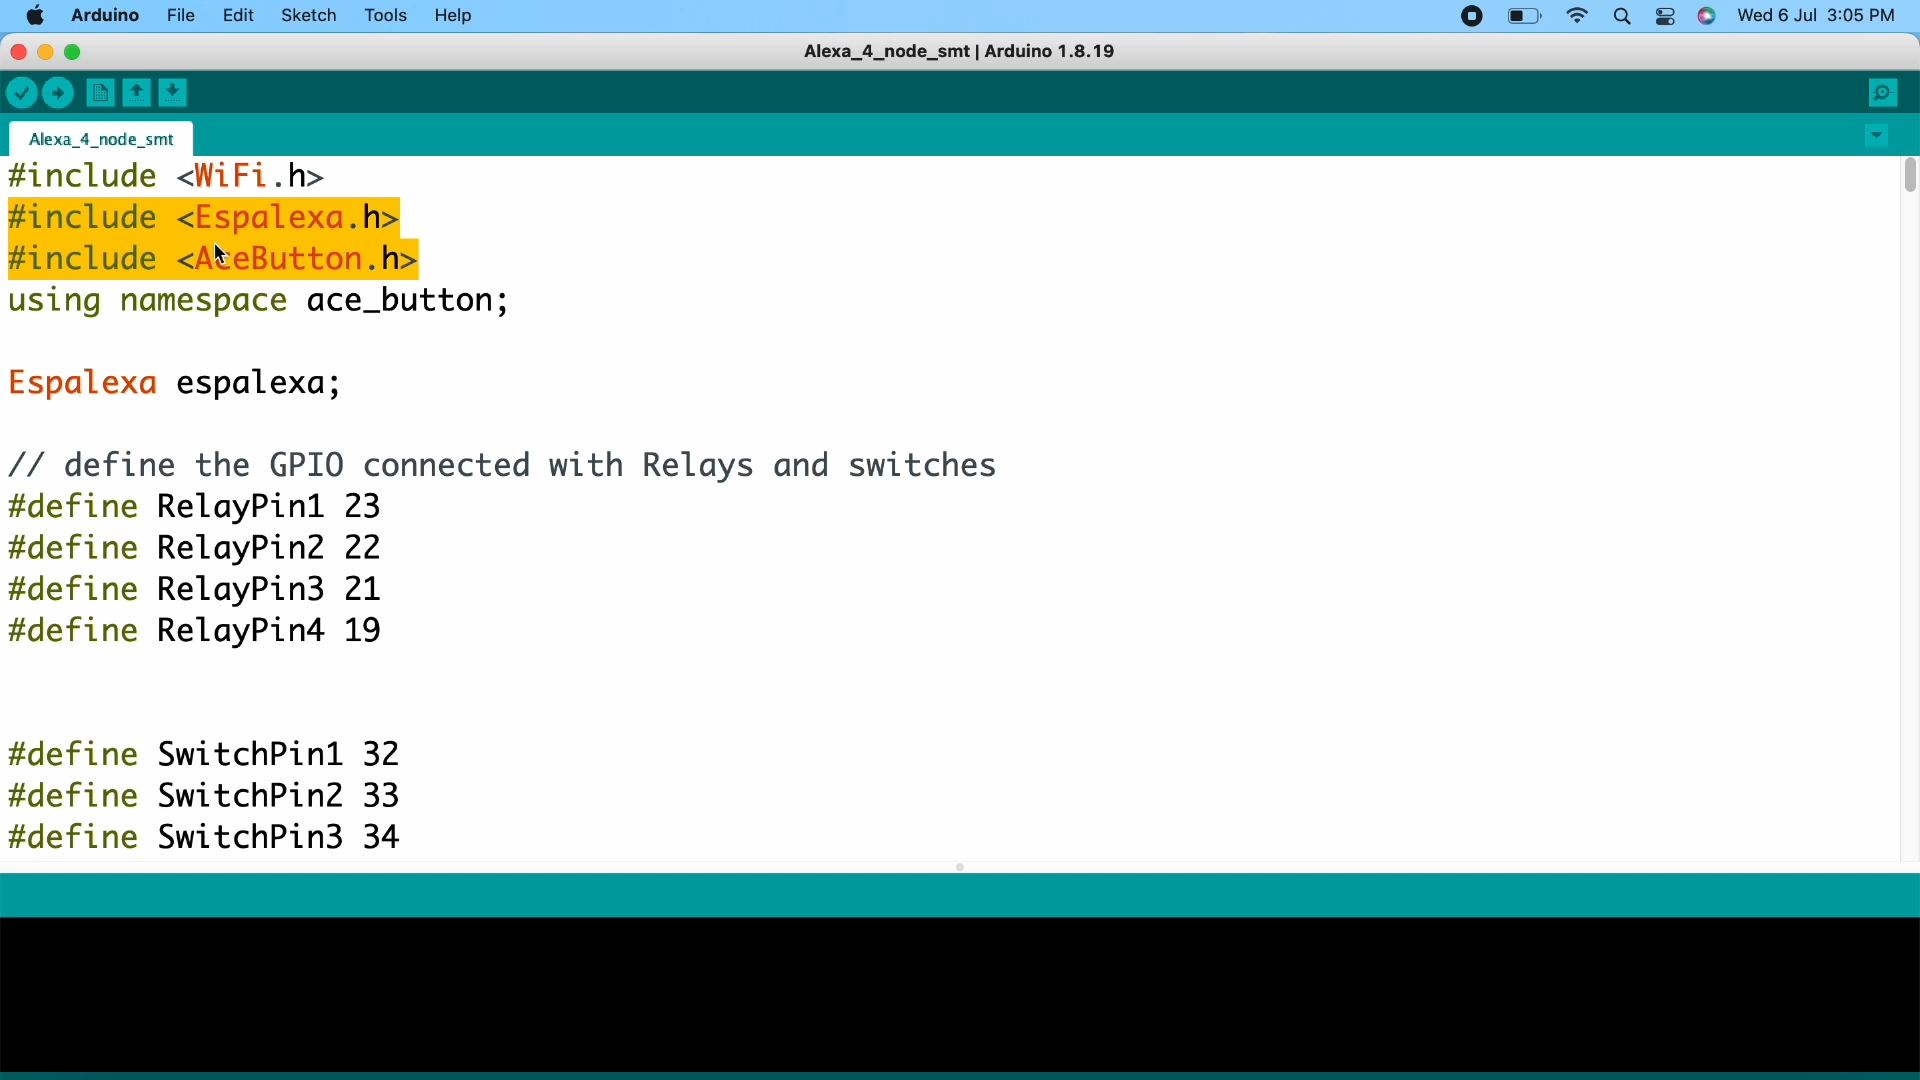Click the Verify sketch checkmark icon

click(x=21, y=93)
